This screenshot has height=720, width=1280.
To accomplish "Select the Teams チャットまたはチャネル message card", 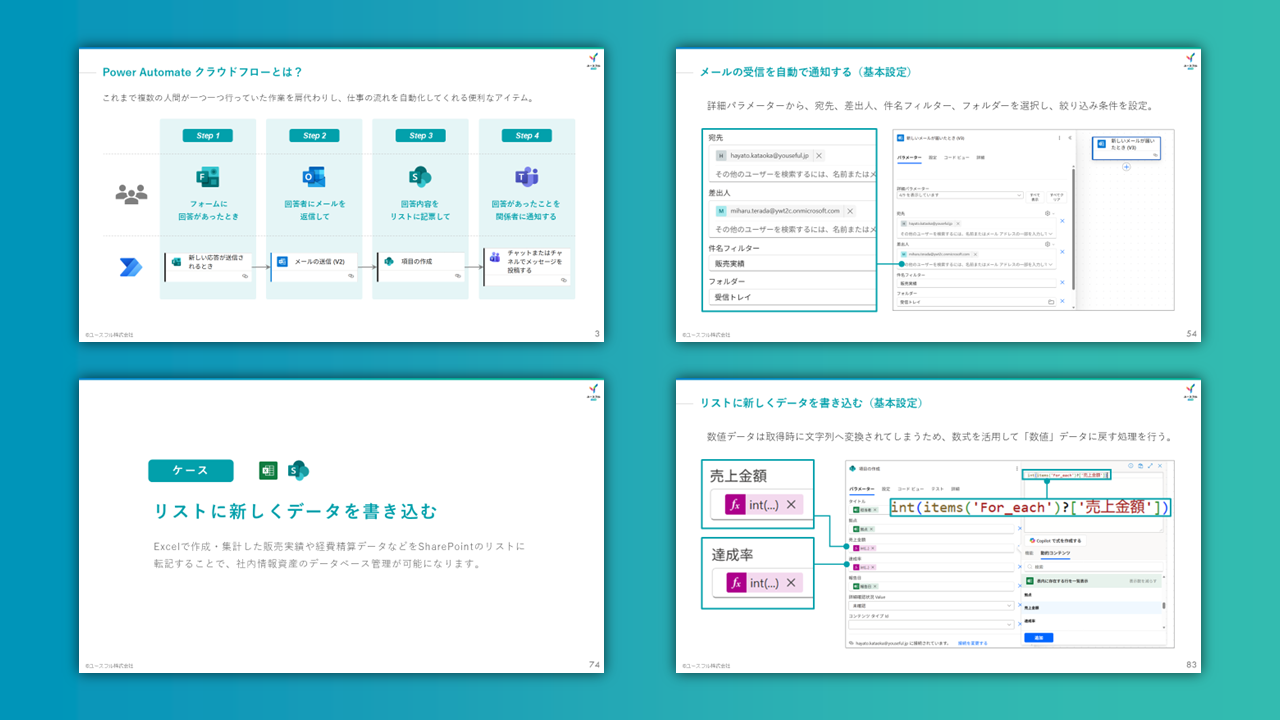I will (527, 267).
